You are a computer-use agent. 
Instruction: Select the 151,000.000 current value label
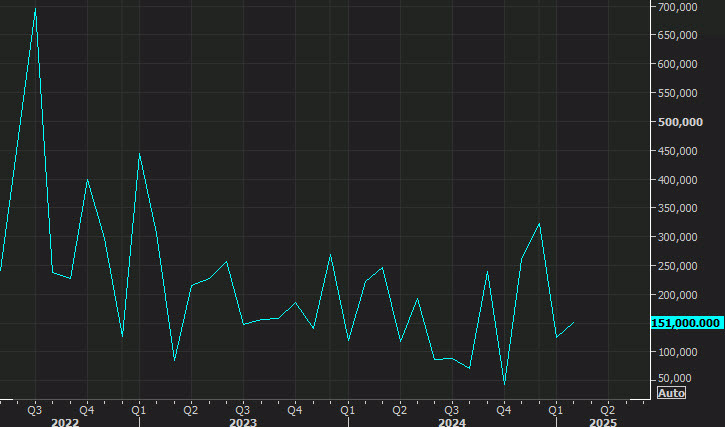pos(688,323)
